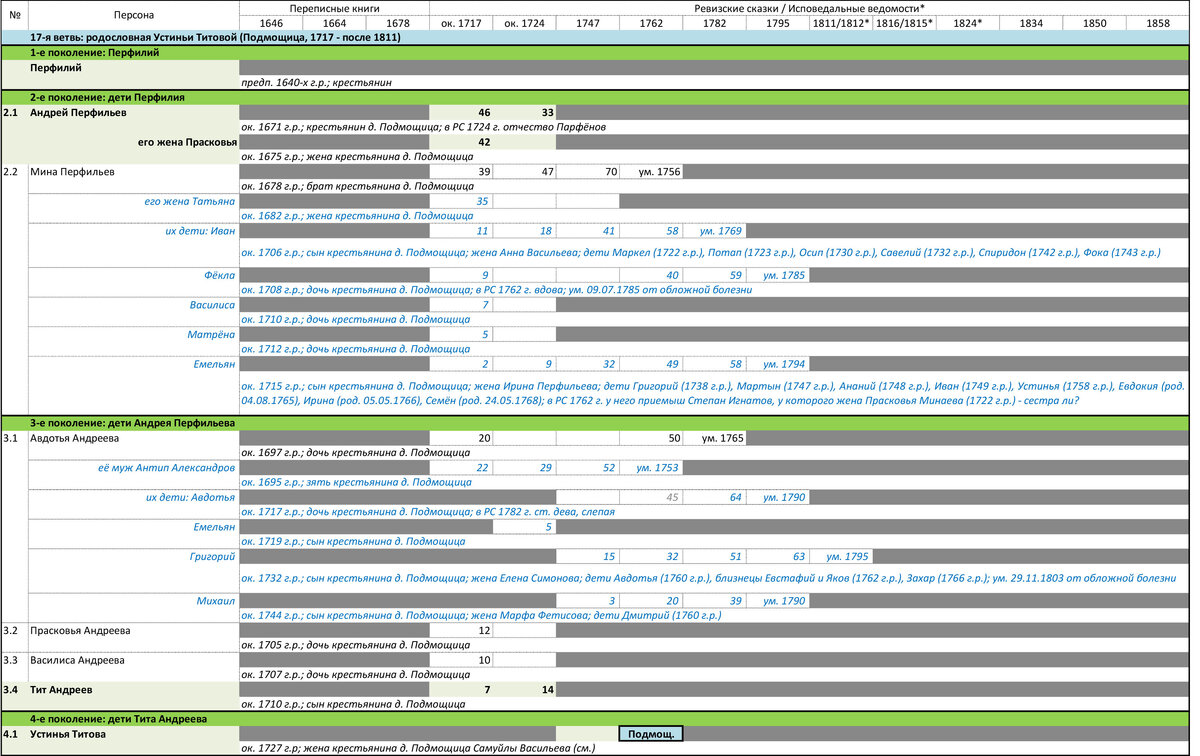Select the 'их дети: Авдотья' cell

coord(133,497)
